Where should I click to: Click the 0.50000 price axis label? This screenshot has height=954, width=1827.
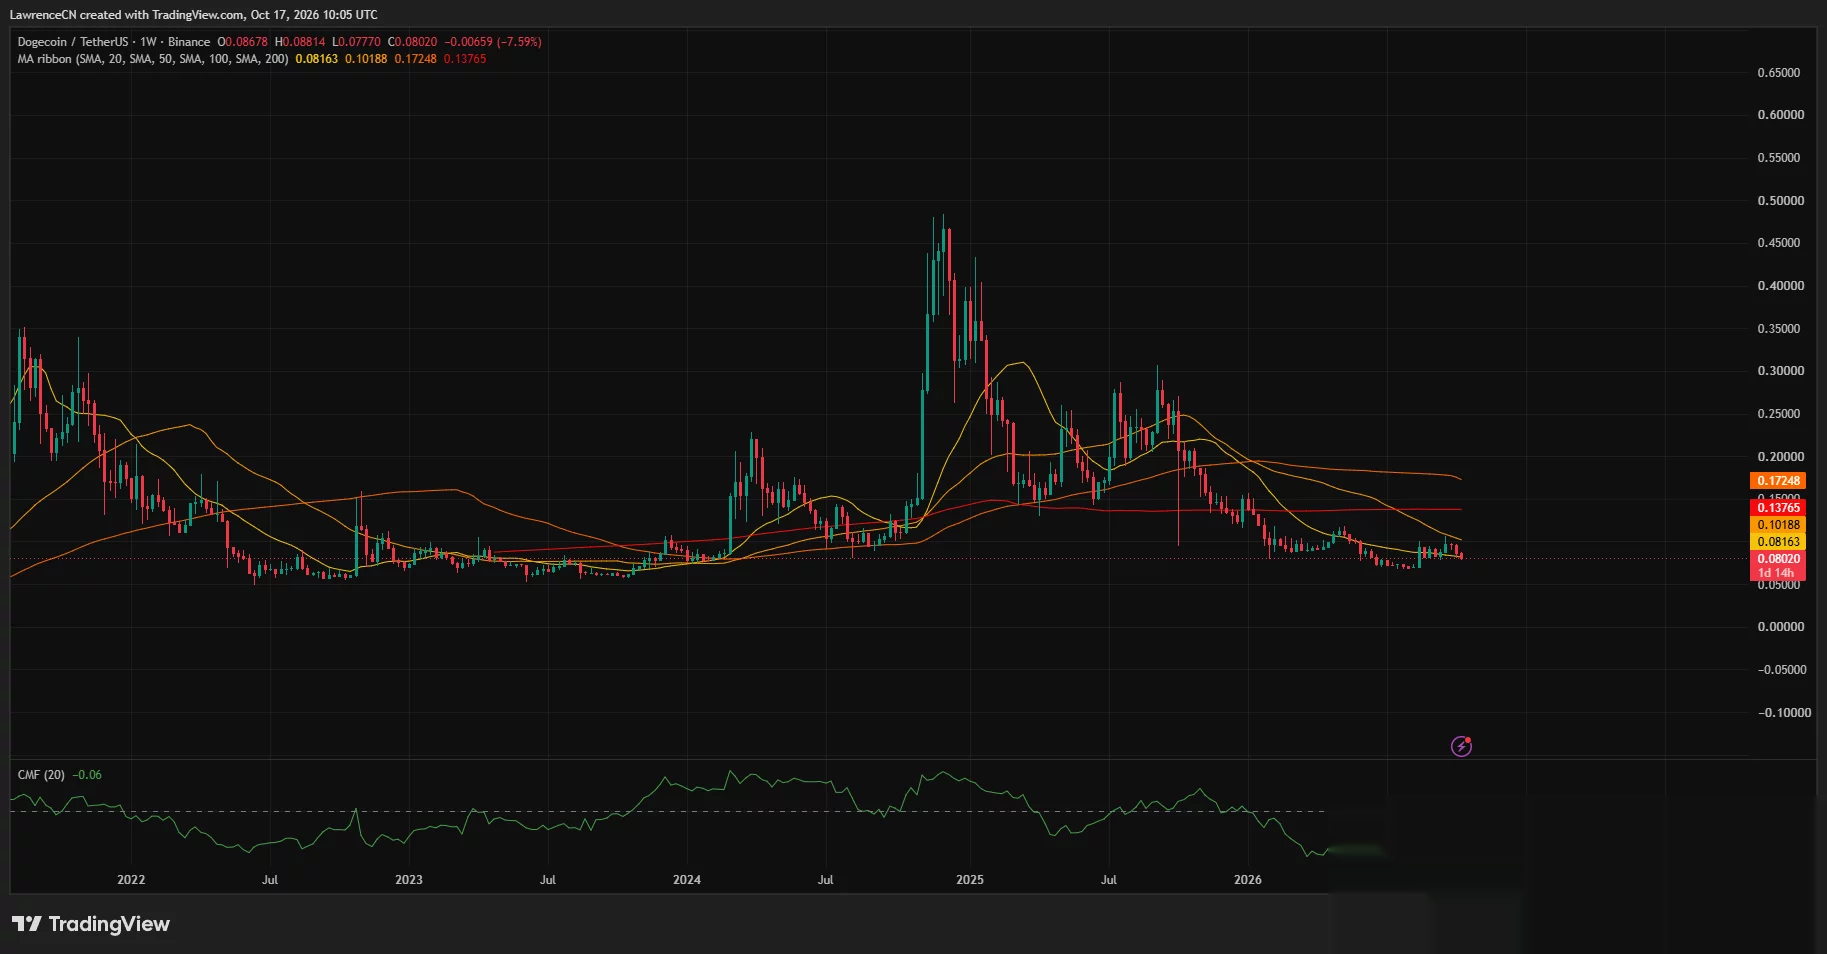1781,201
